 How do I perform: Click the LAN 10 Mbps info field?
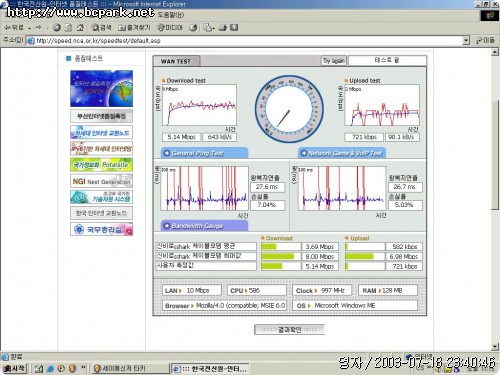[x=192, y=290]
